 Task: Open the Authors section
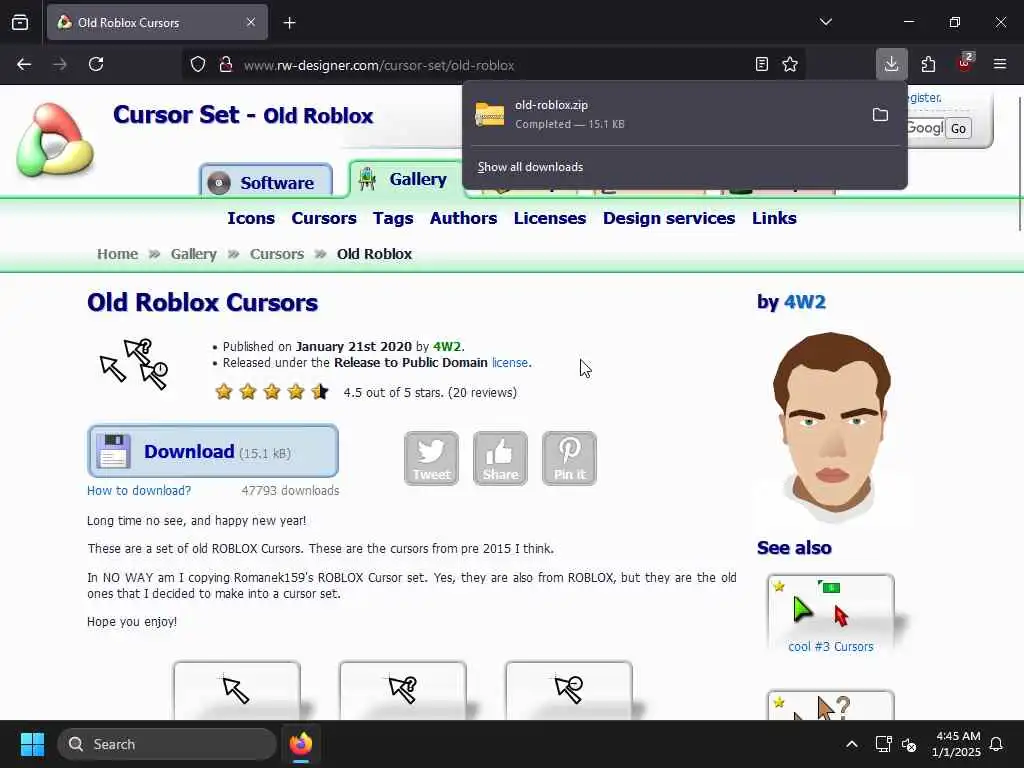tap(463, 218)
